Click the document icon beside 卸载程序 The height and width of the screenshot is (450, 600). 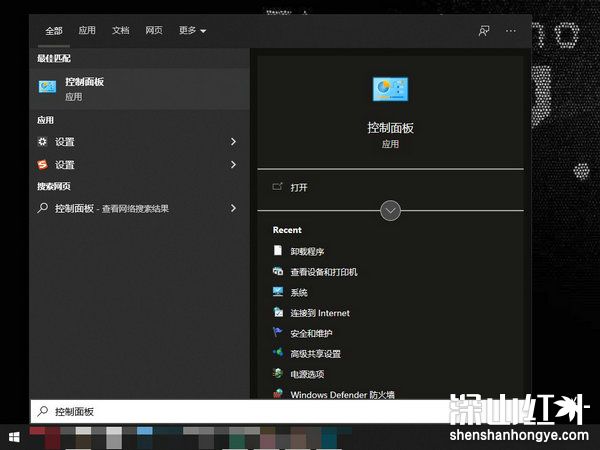click(278, 250)
